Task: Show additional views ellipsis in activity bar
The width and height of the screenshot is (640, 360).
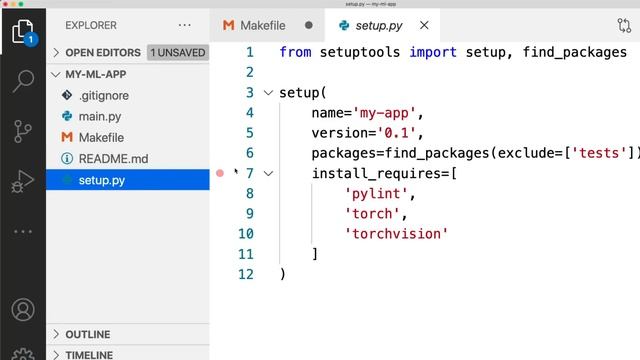Action: [23, 231]
